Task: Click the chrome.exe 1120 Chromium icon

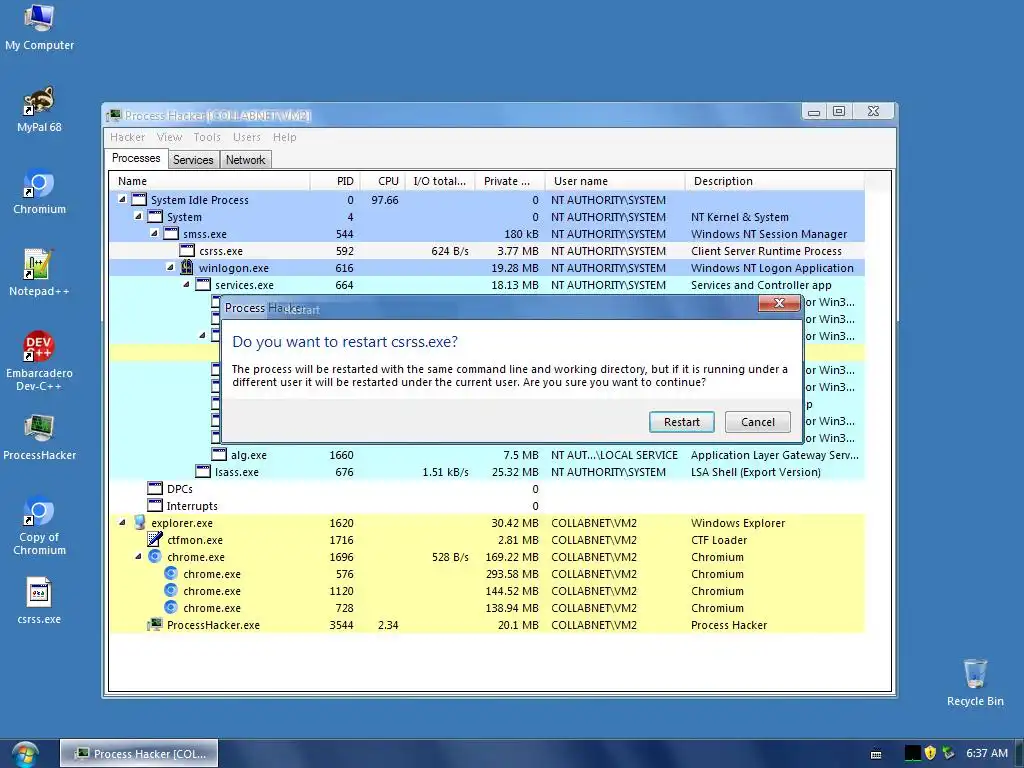Action: 170,590
